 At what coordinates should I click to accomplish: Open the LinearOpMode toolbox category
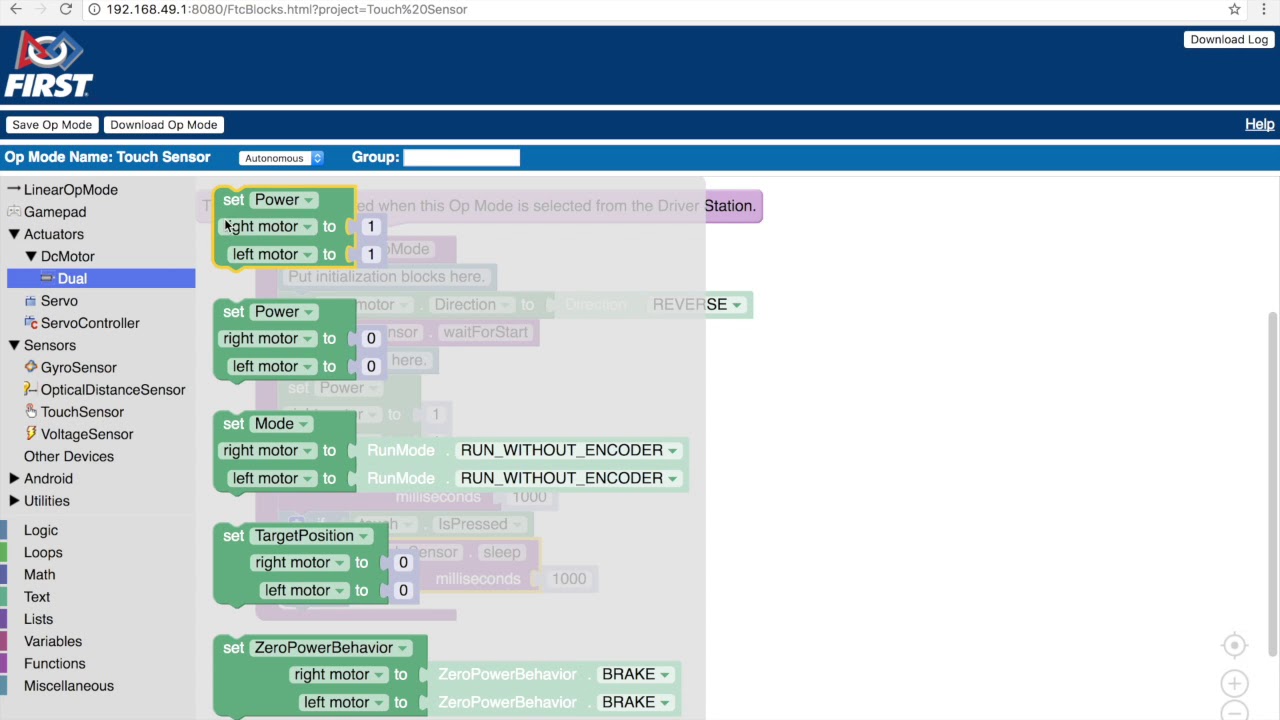70,190
